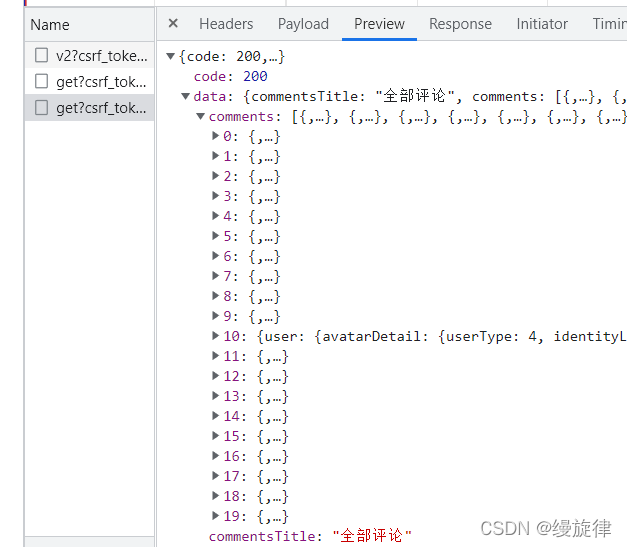Open the Response tab

[x=460, y=24]
